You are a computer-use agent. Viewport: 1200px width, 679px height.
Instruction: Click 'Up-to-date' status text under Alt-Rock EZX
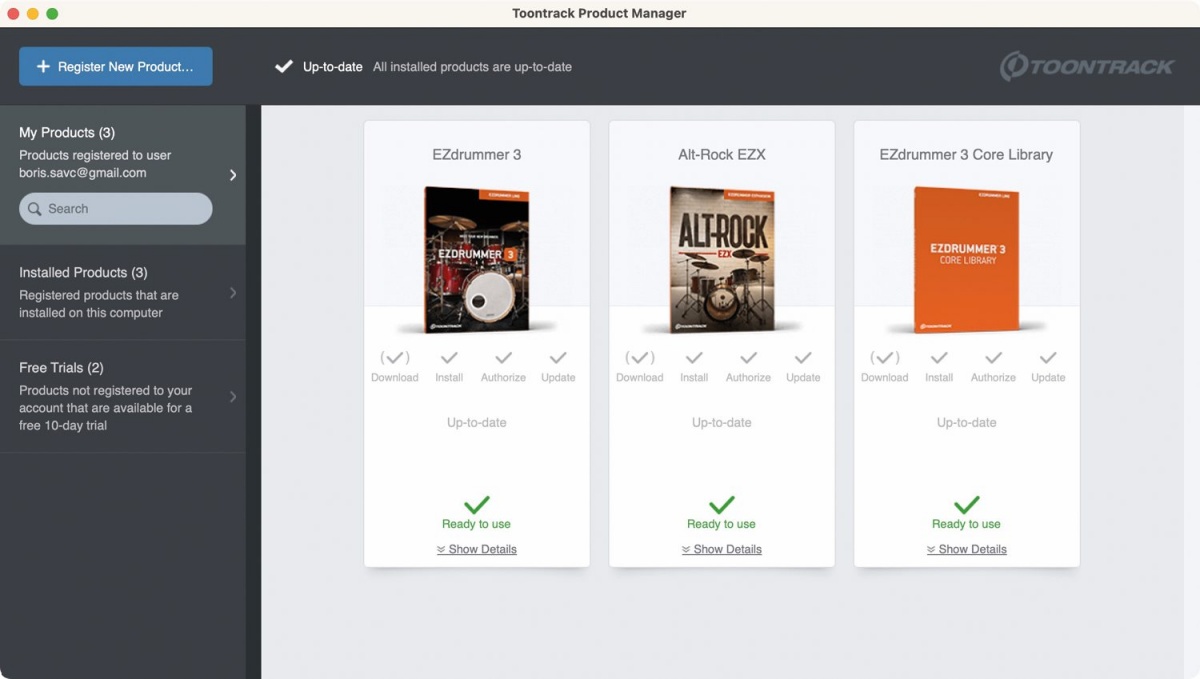722,422
